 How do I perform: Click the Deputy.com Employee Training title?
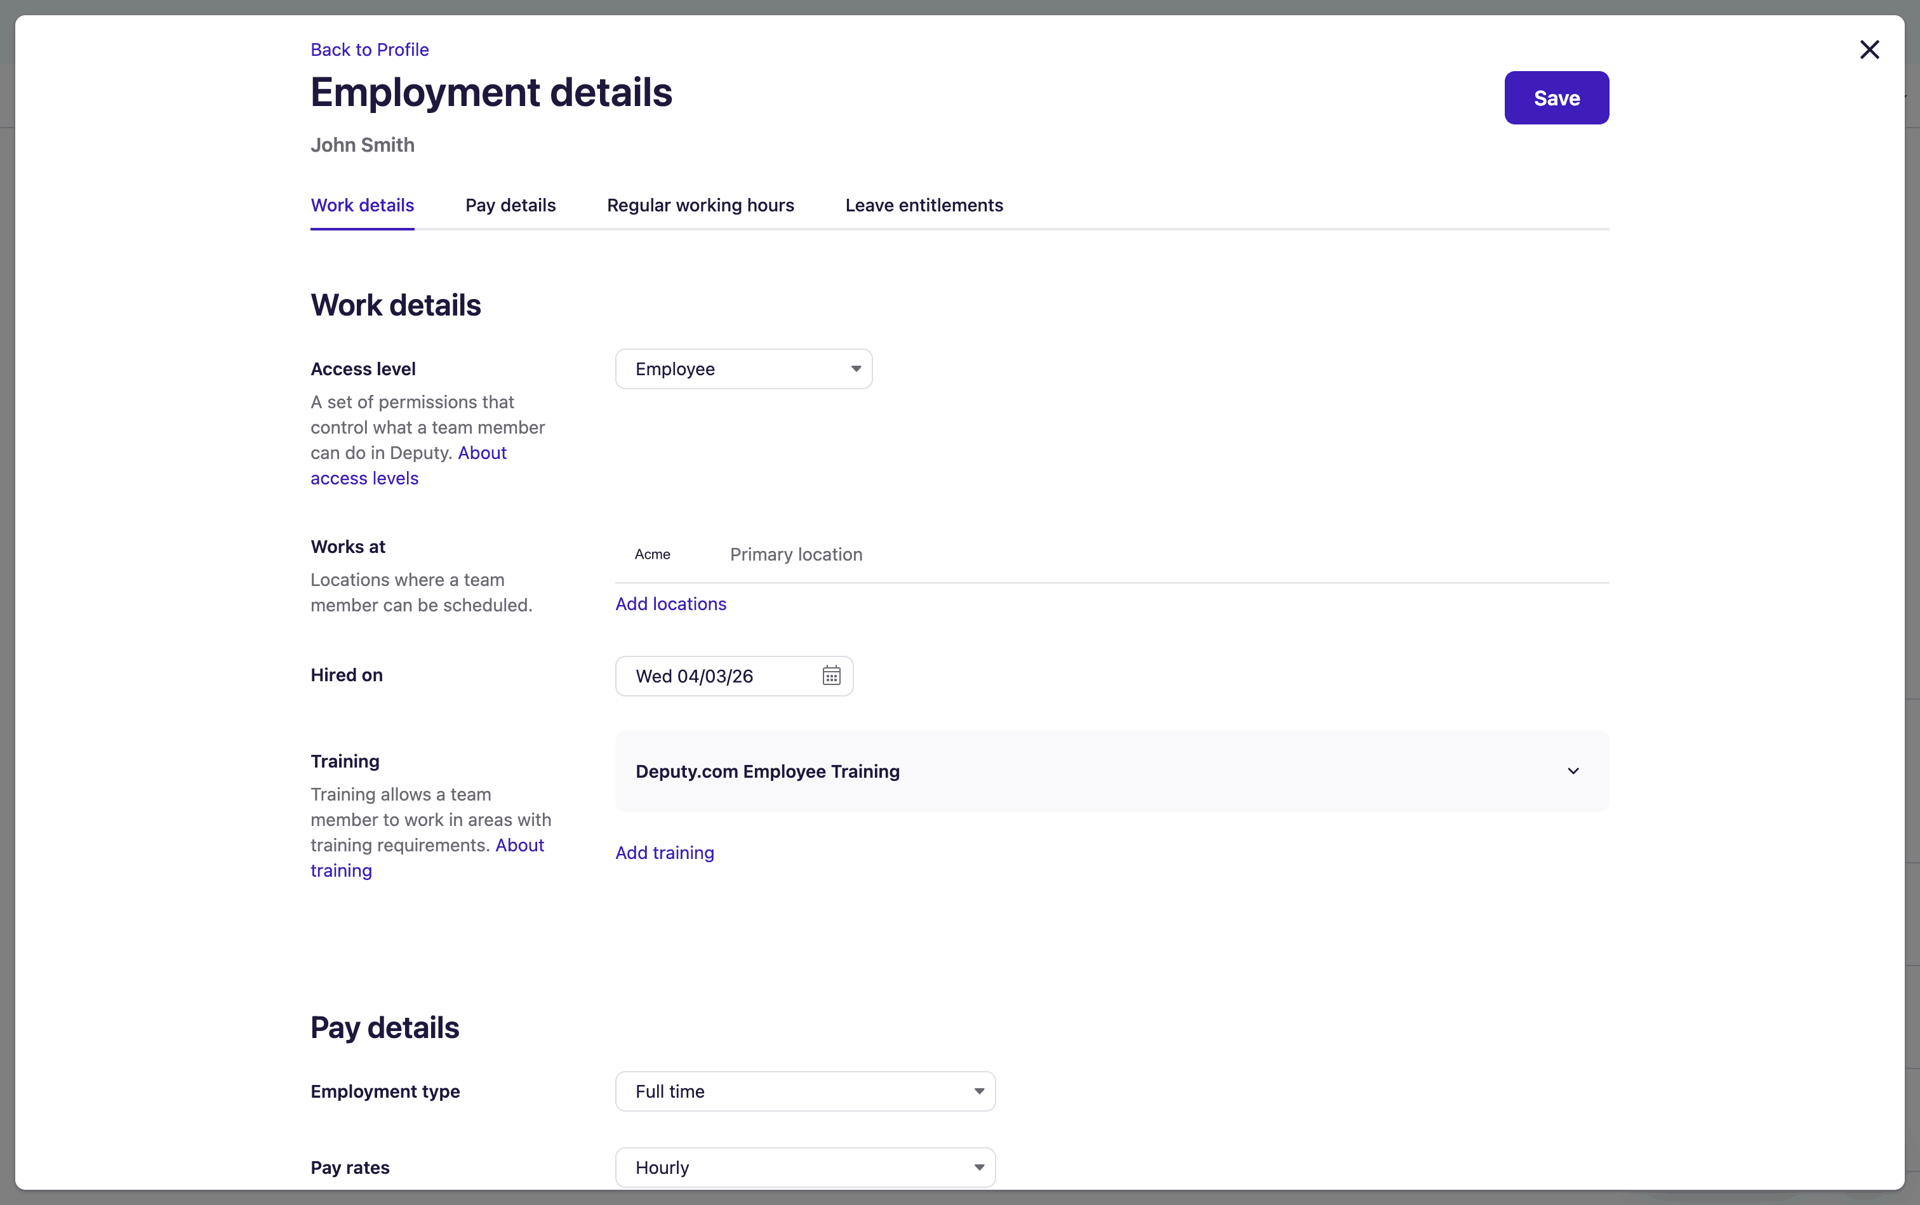768,771
